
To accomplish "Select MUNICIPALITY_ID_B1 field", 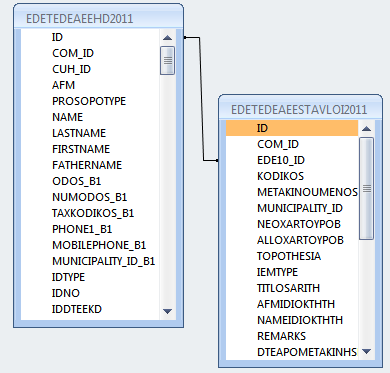I will (x=90, y=261).
